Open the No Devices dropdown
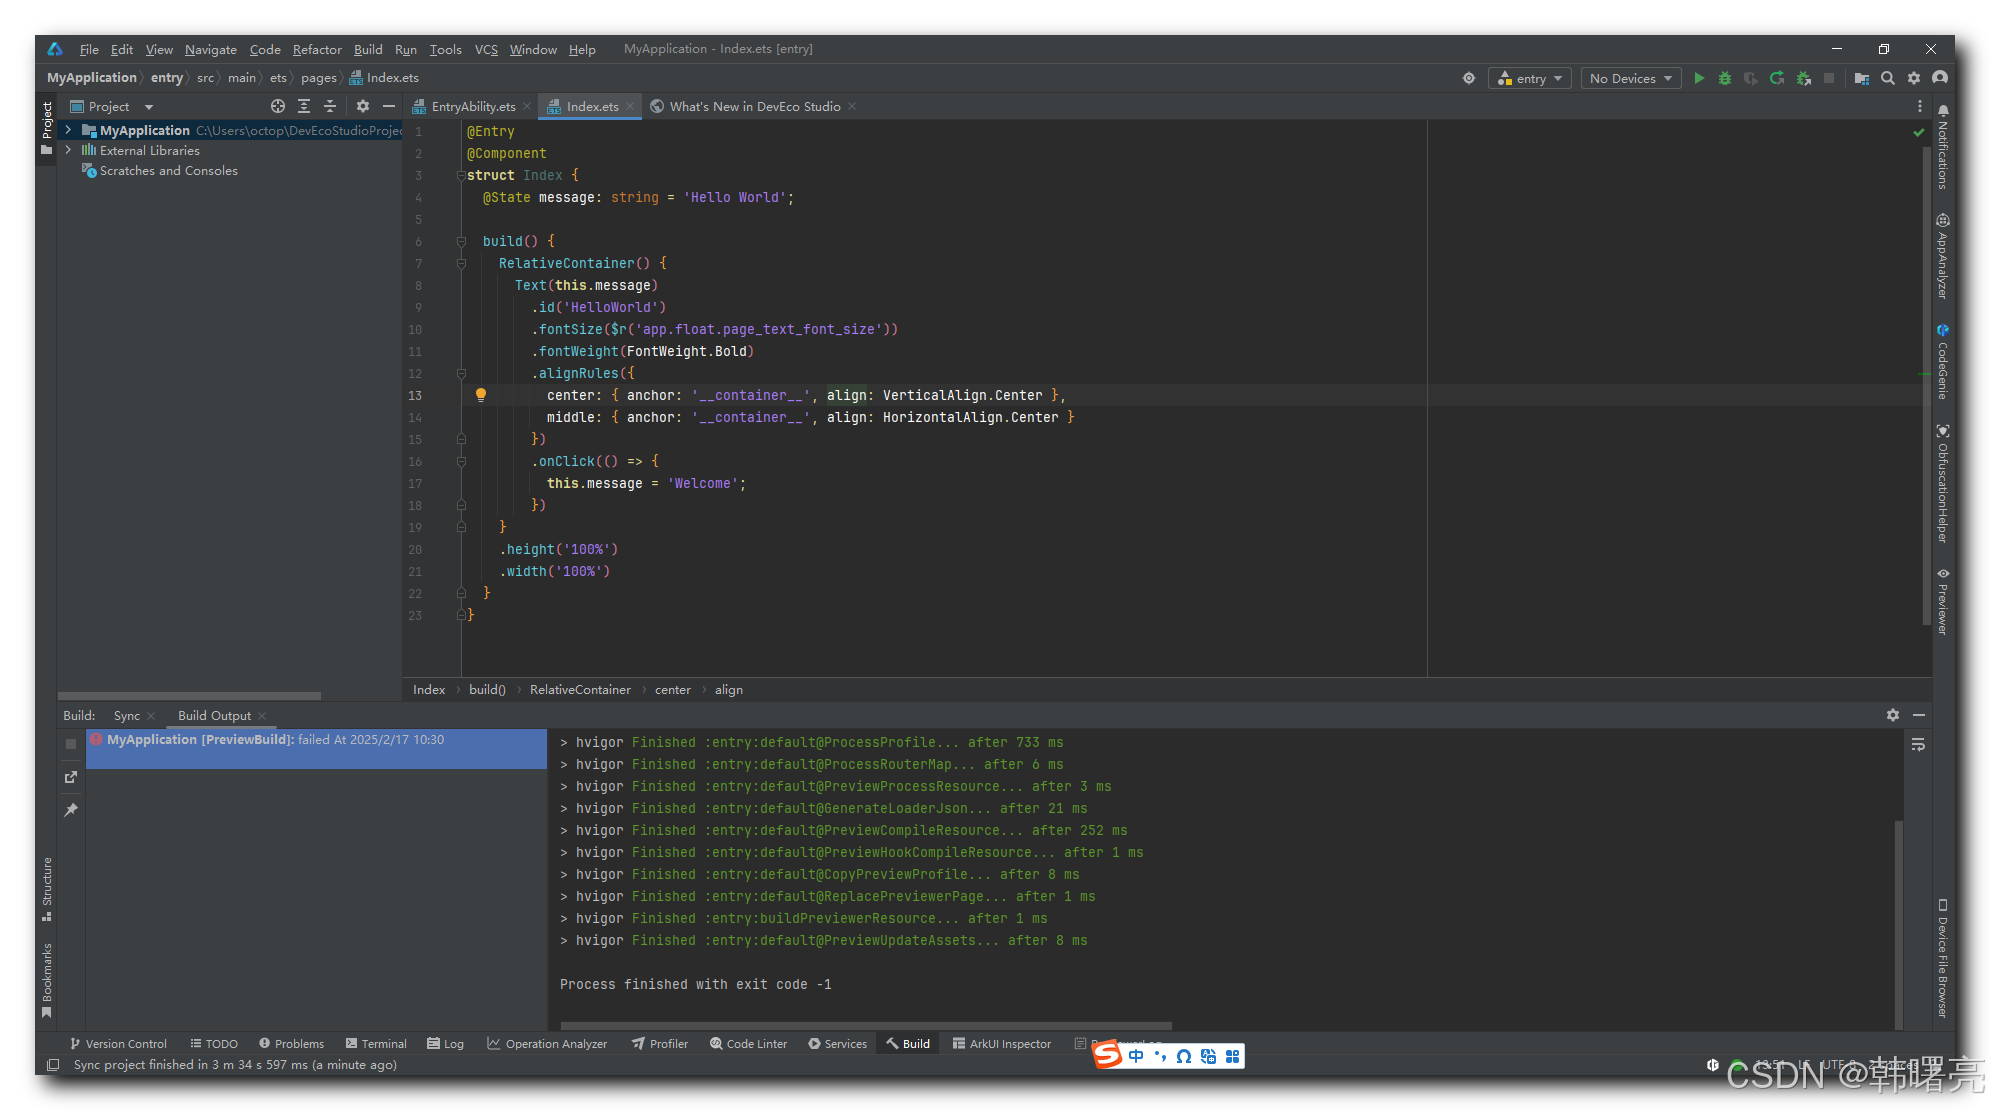1990x1110 pixels. [1630, 78]
